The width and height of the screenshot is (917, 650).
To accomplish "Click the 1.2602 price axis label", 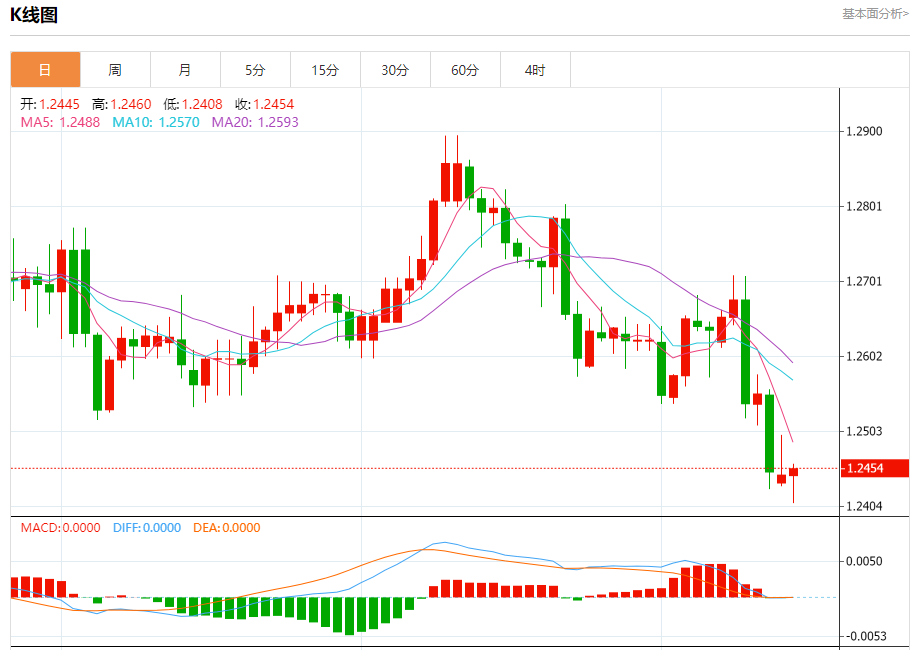I will point(864,356).
